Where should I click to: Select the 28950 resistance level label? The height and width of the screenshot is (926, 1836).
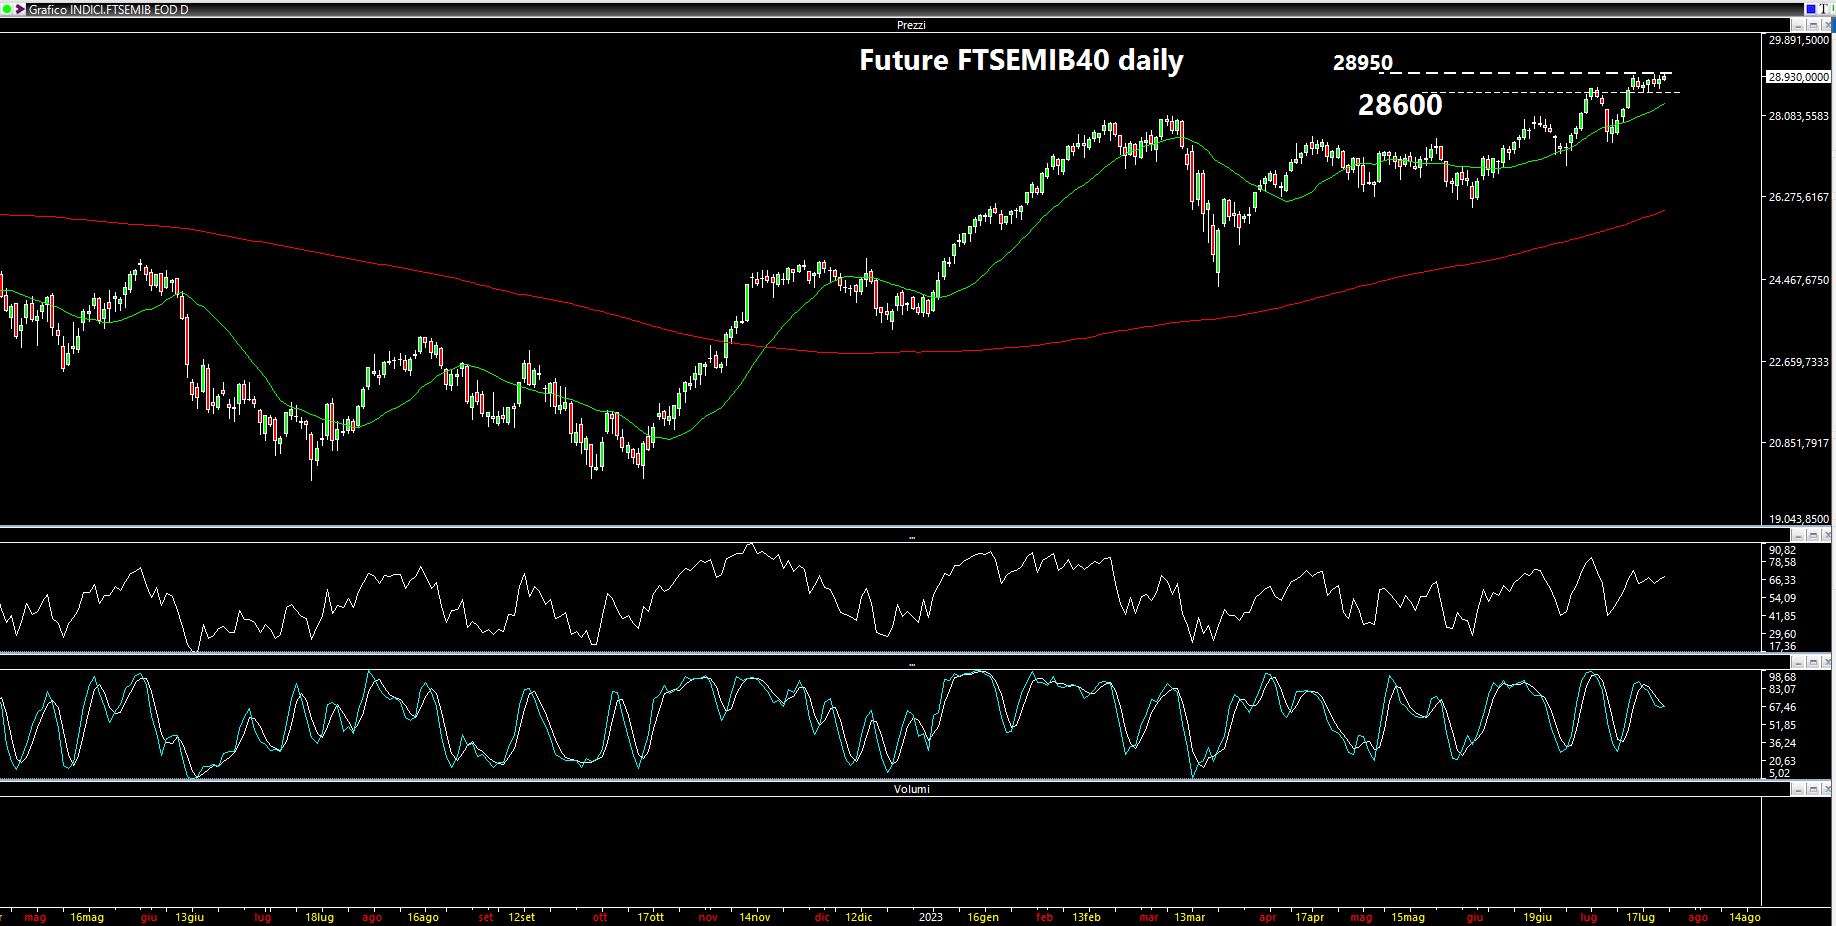pos(1362,62)
